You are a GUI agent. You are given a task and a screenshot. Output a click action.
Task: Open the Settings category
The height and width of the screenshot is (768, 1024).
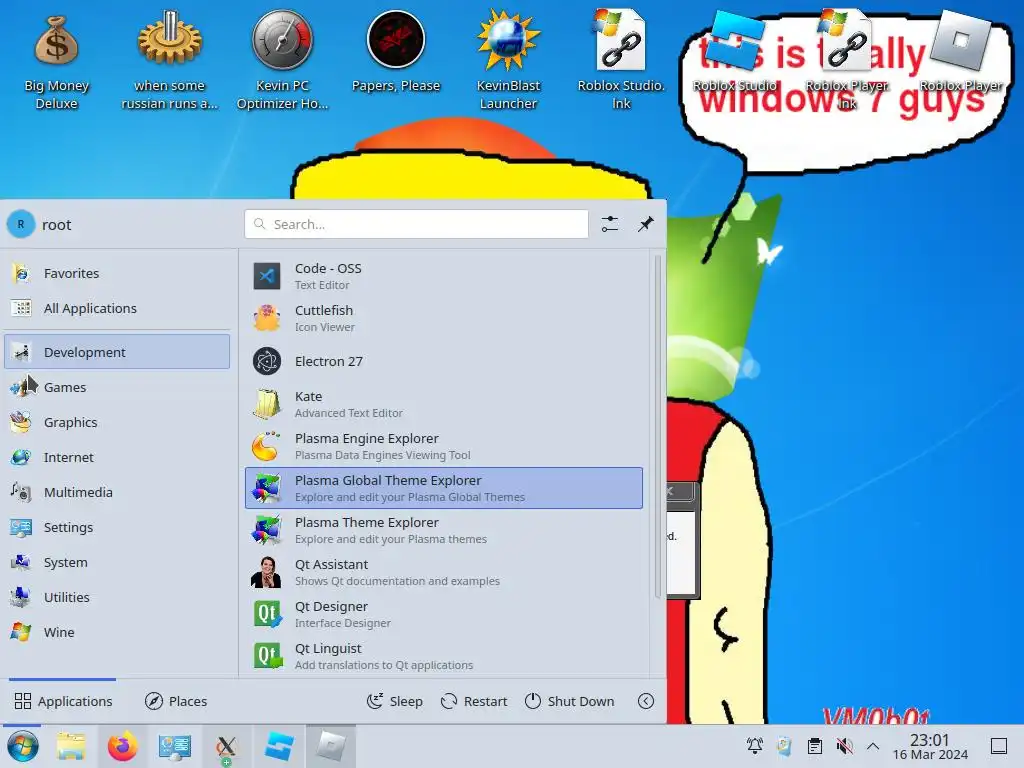coord(118,527)
